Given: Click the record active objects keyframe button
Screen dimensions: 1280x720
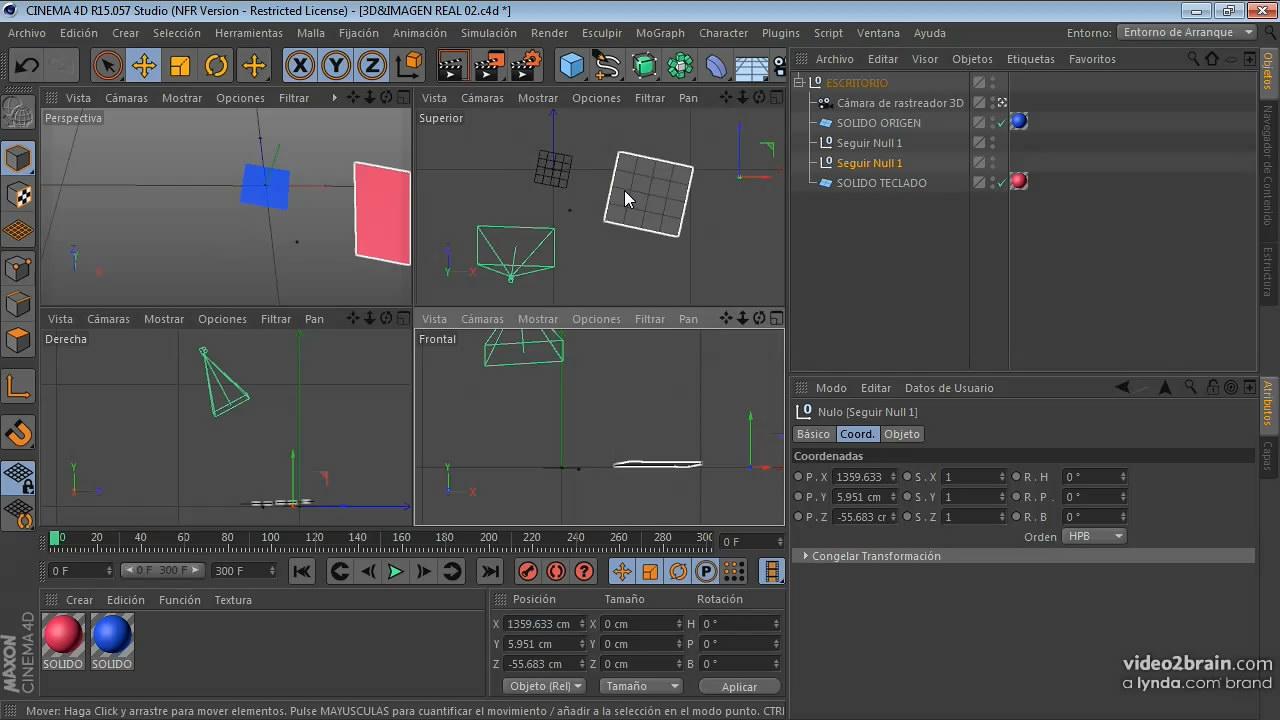Looking at the screenshot, I should point(528,571).
